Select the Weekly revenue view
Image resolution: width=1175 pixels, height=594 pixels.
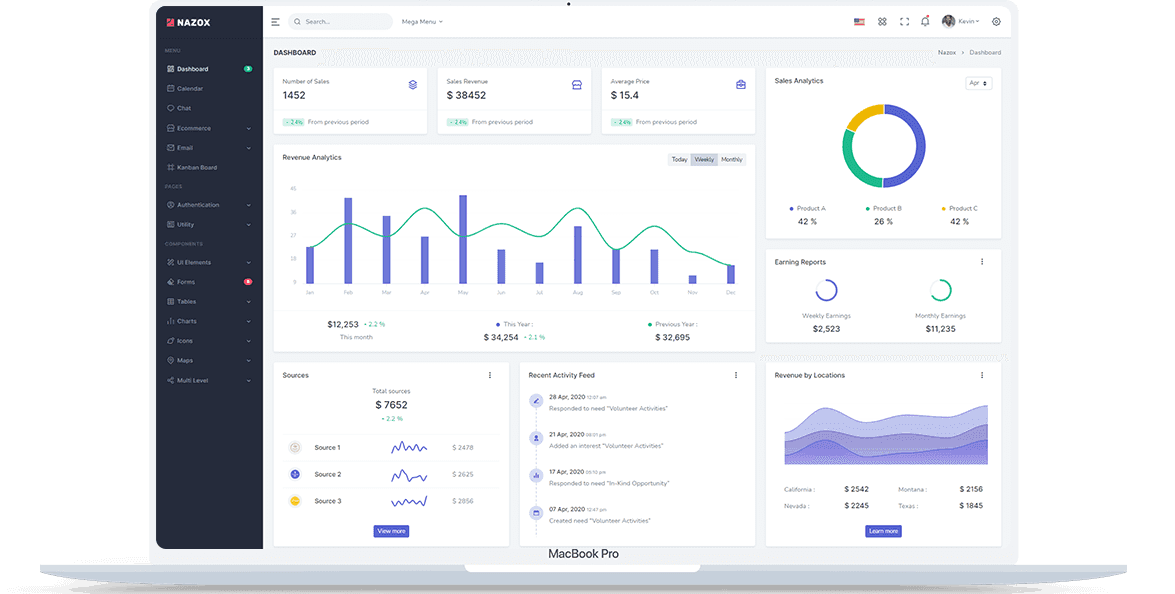(x=704, y=159)
